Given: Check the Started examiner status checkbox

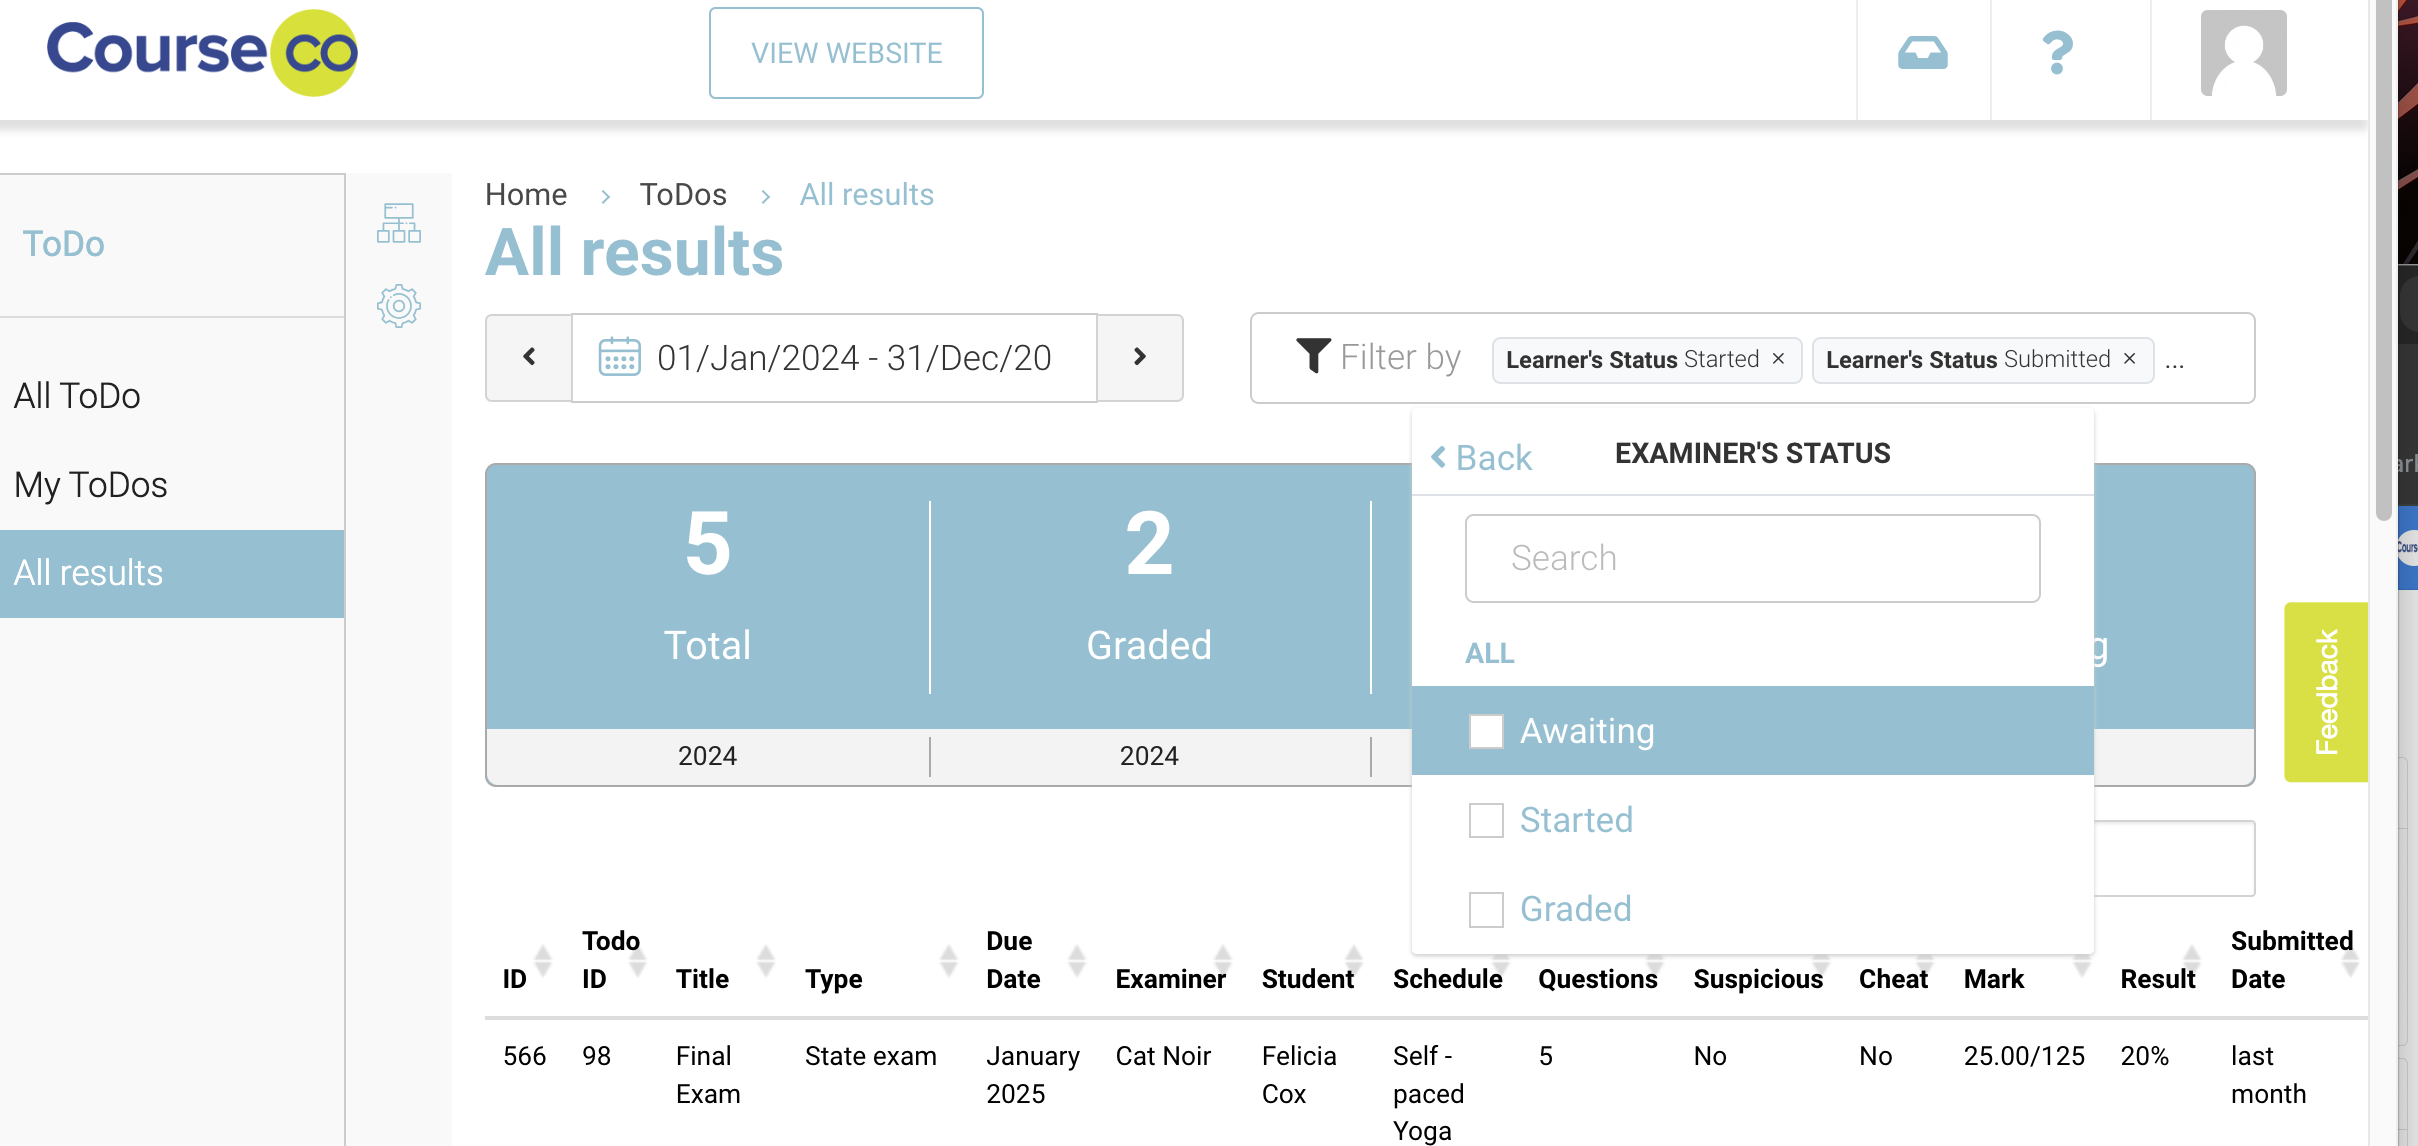Looking at the screenshot, I should (1486, 820).
